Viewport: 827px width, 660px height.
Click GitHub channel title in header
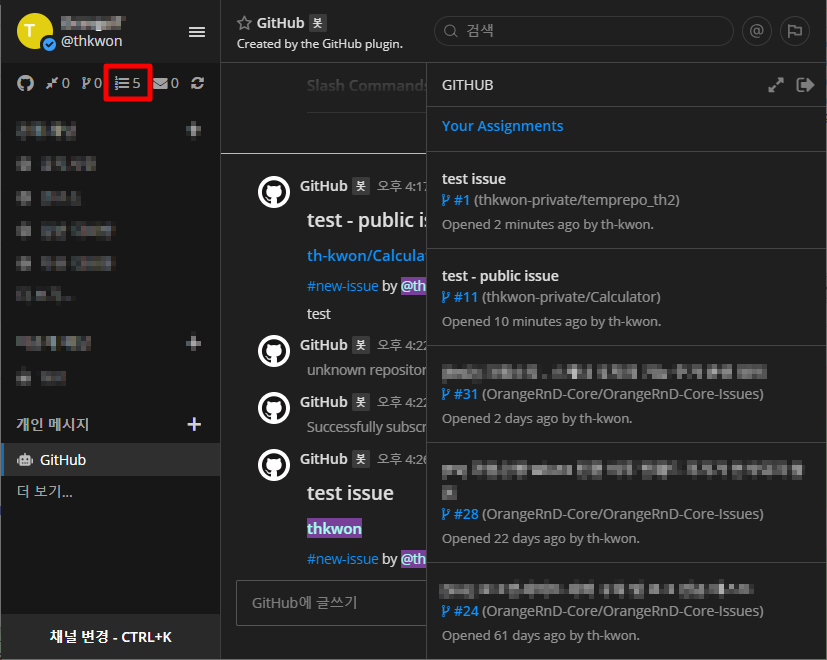click(x=280, y=23)
